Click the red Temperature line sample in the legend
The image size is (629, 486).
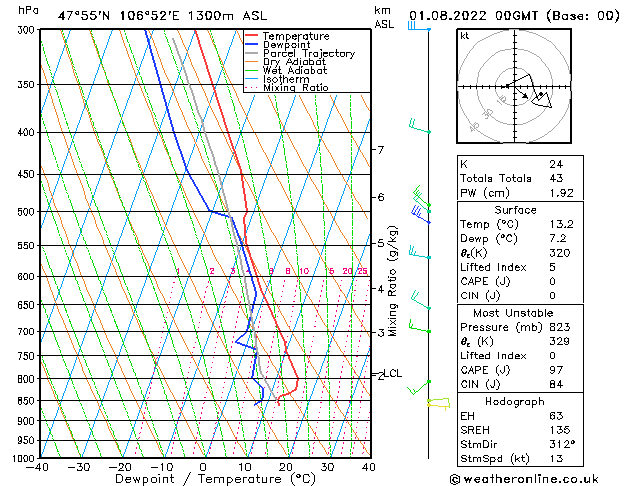coord(251,36)
